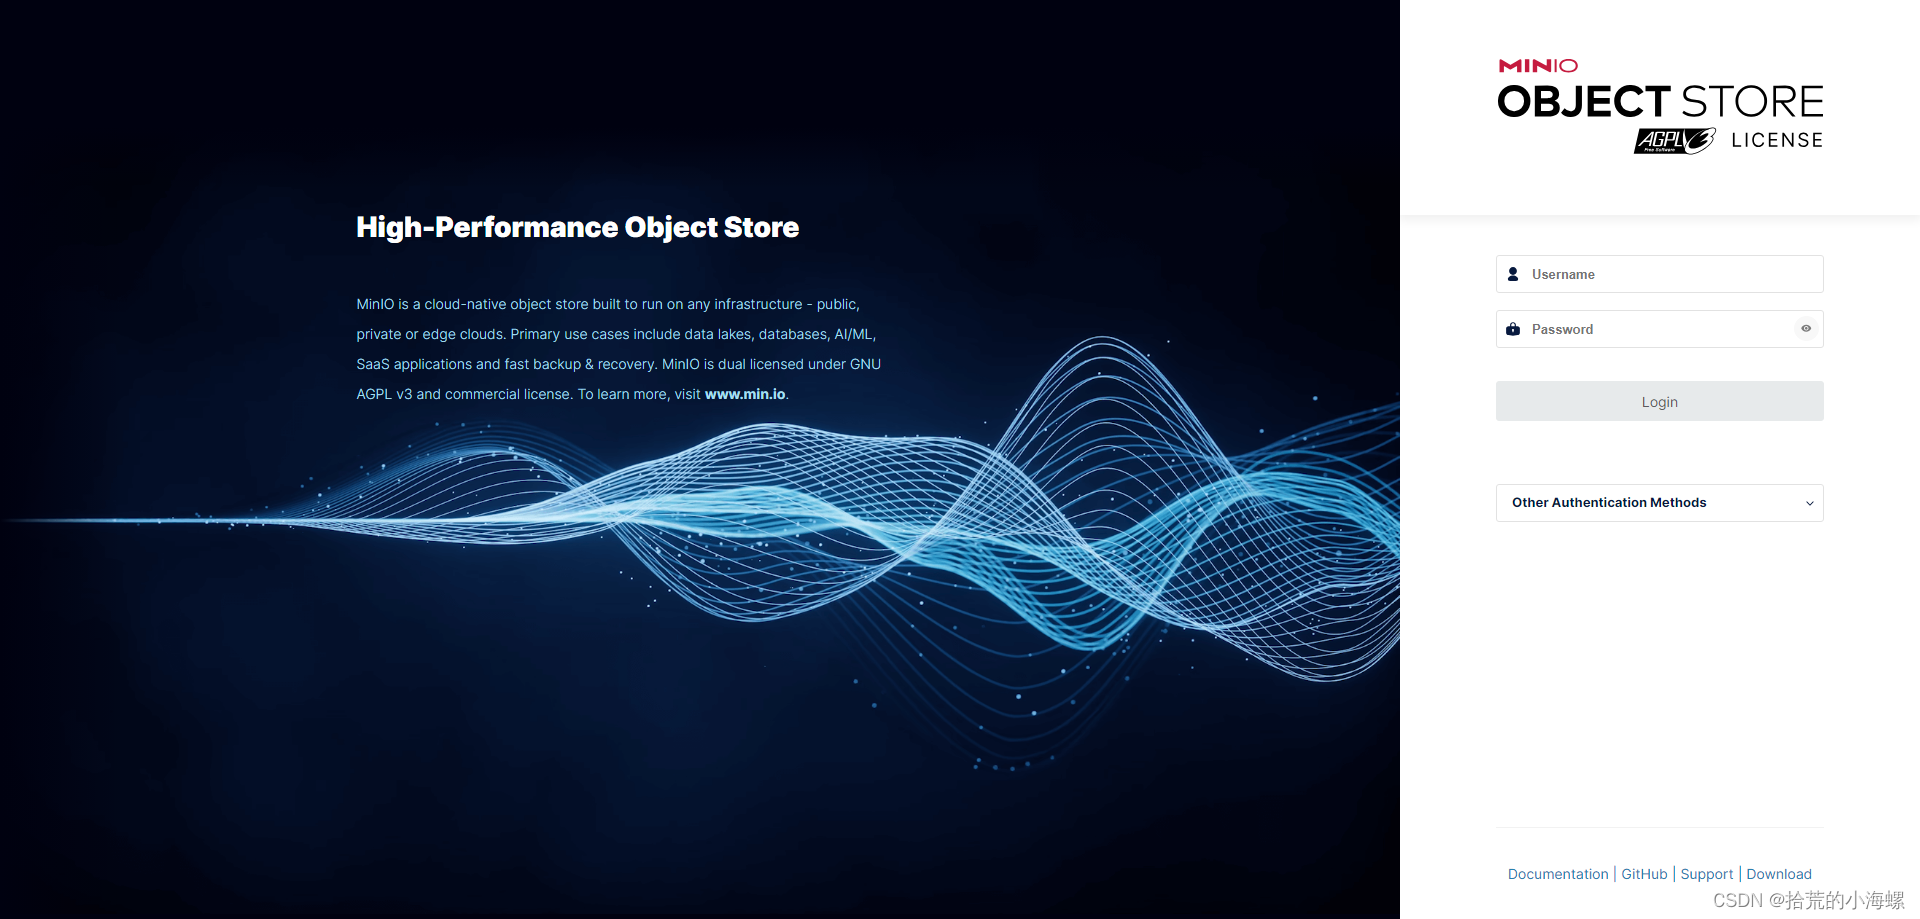Open the Documentation link
The height and width of the screenshot is (919, 1920).
click(1558, 874)
